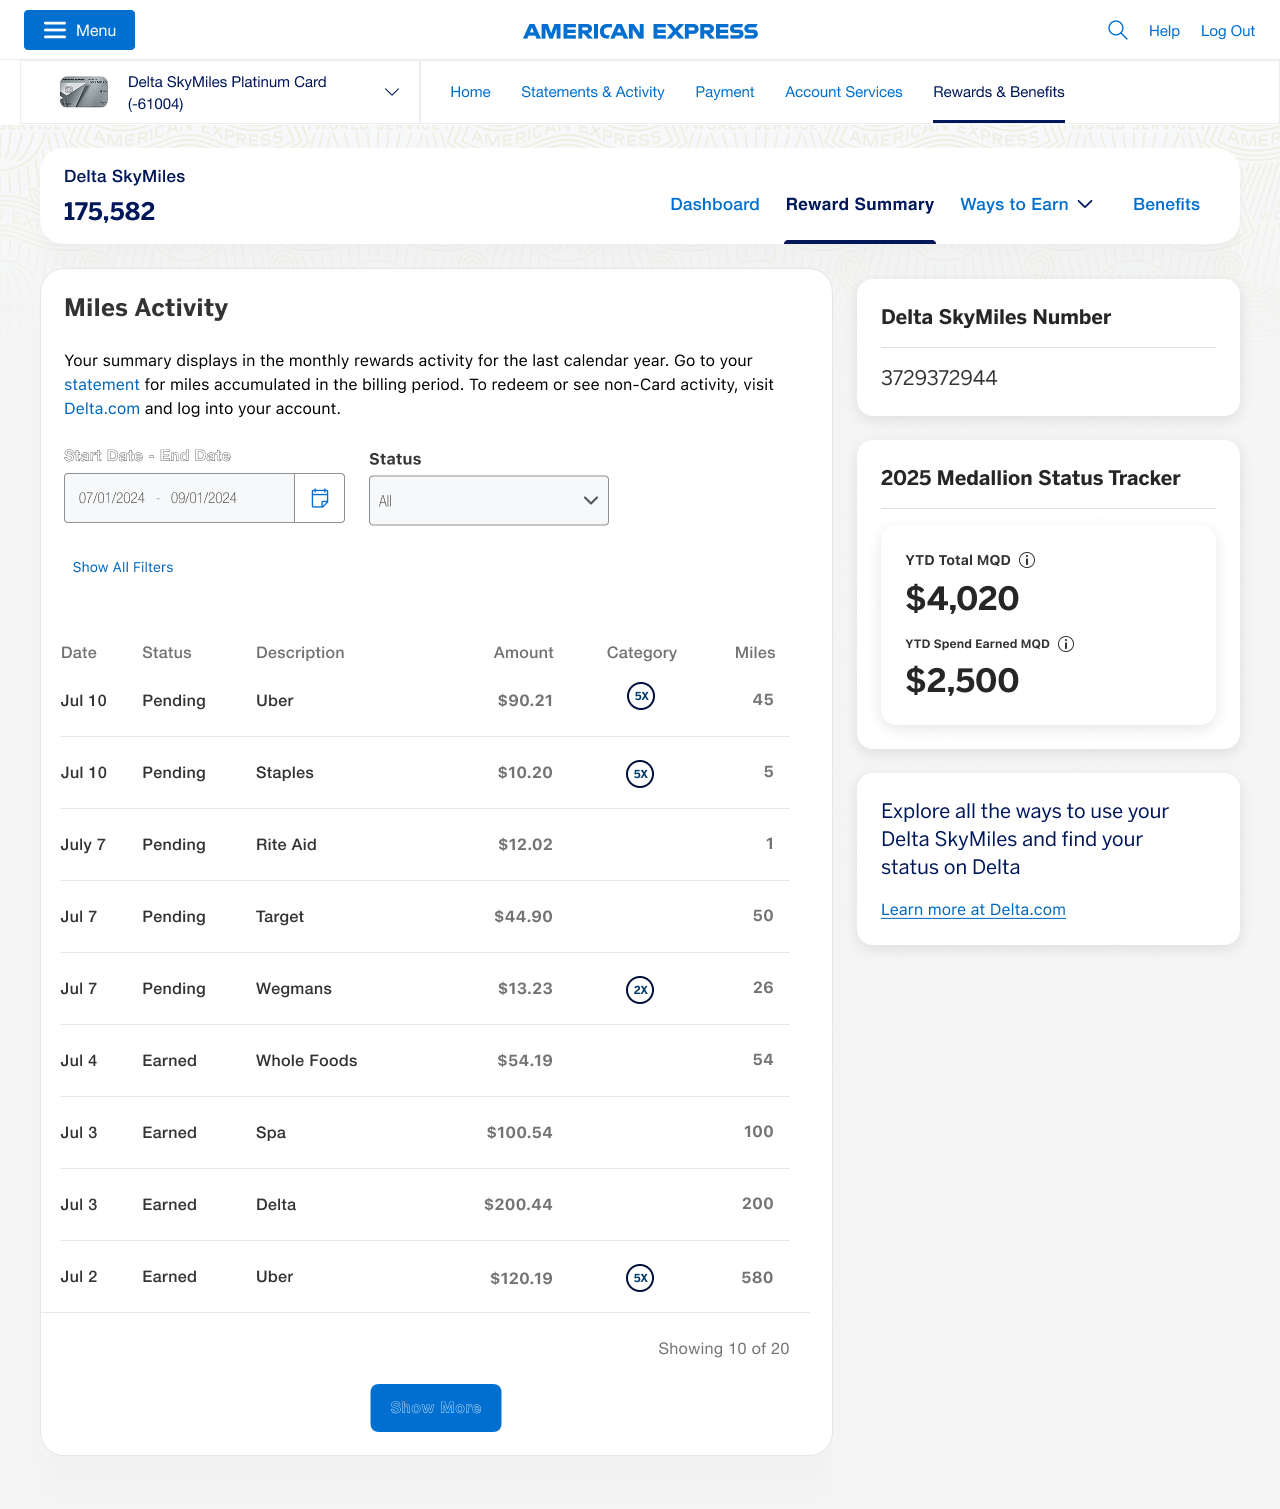Open the Benefits sub-tab
The width and height of the screenshot is (1280, 1509).
pos(1166,204)
